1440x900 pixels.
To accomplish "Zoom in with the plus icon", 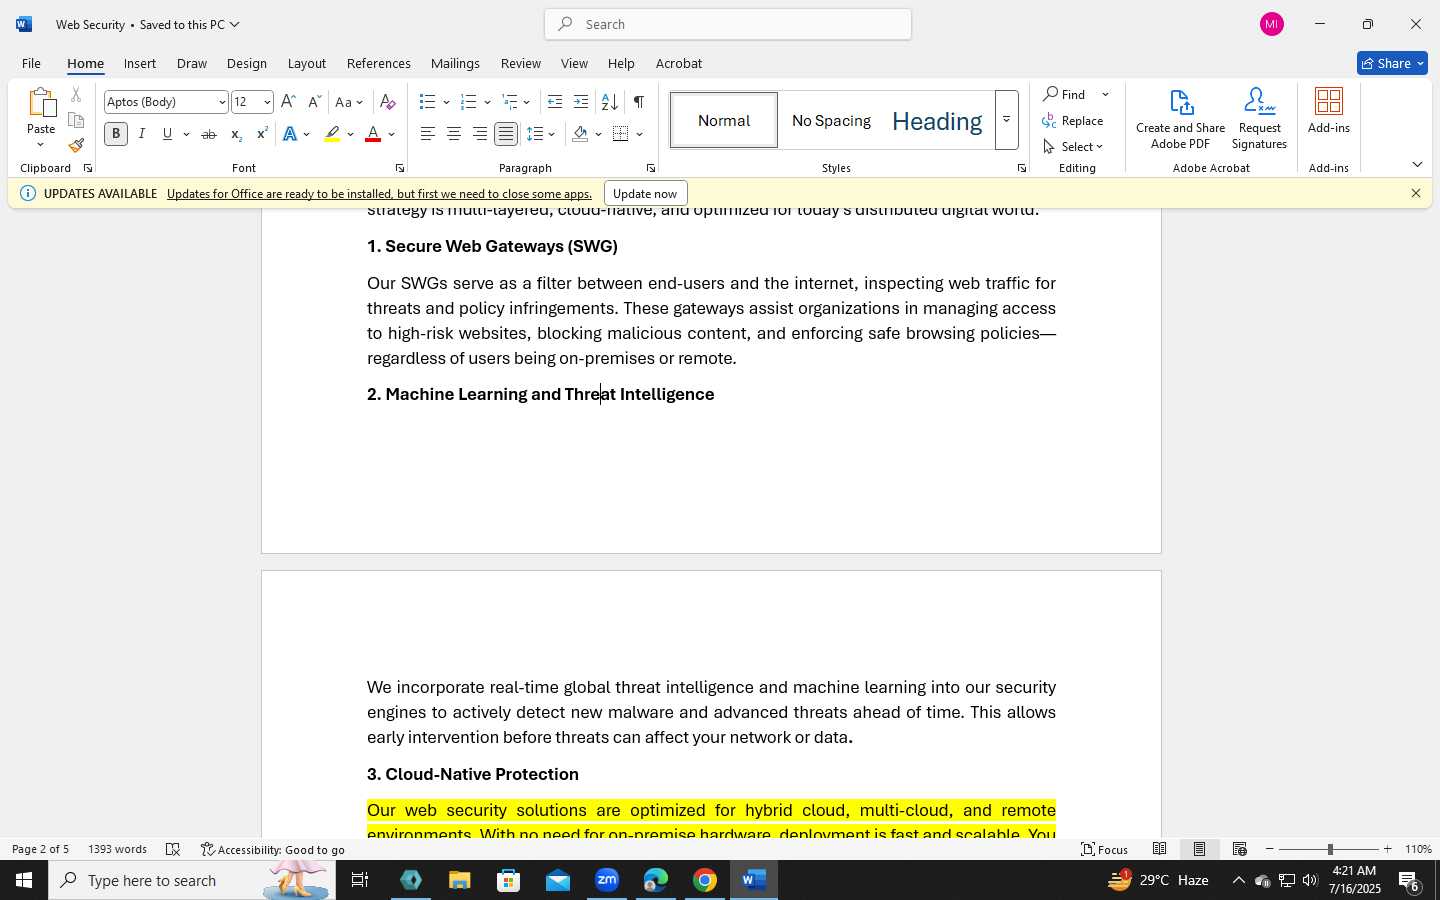I will [x=1387, y=849].
